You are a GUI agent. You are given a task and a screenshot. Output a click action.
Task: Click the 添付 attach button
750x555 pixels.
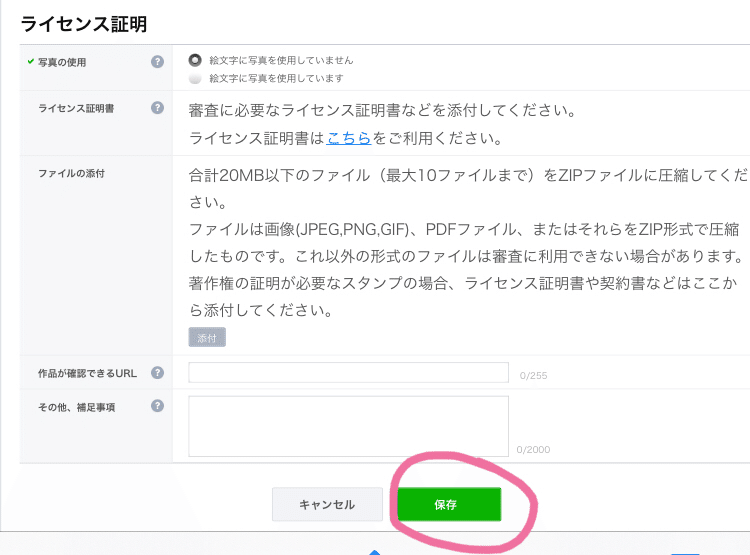click(207, 338)
